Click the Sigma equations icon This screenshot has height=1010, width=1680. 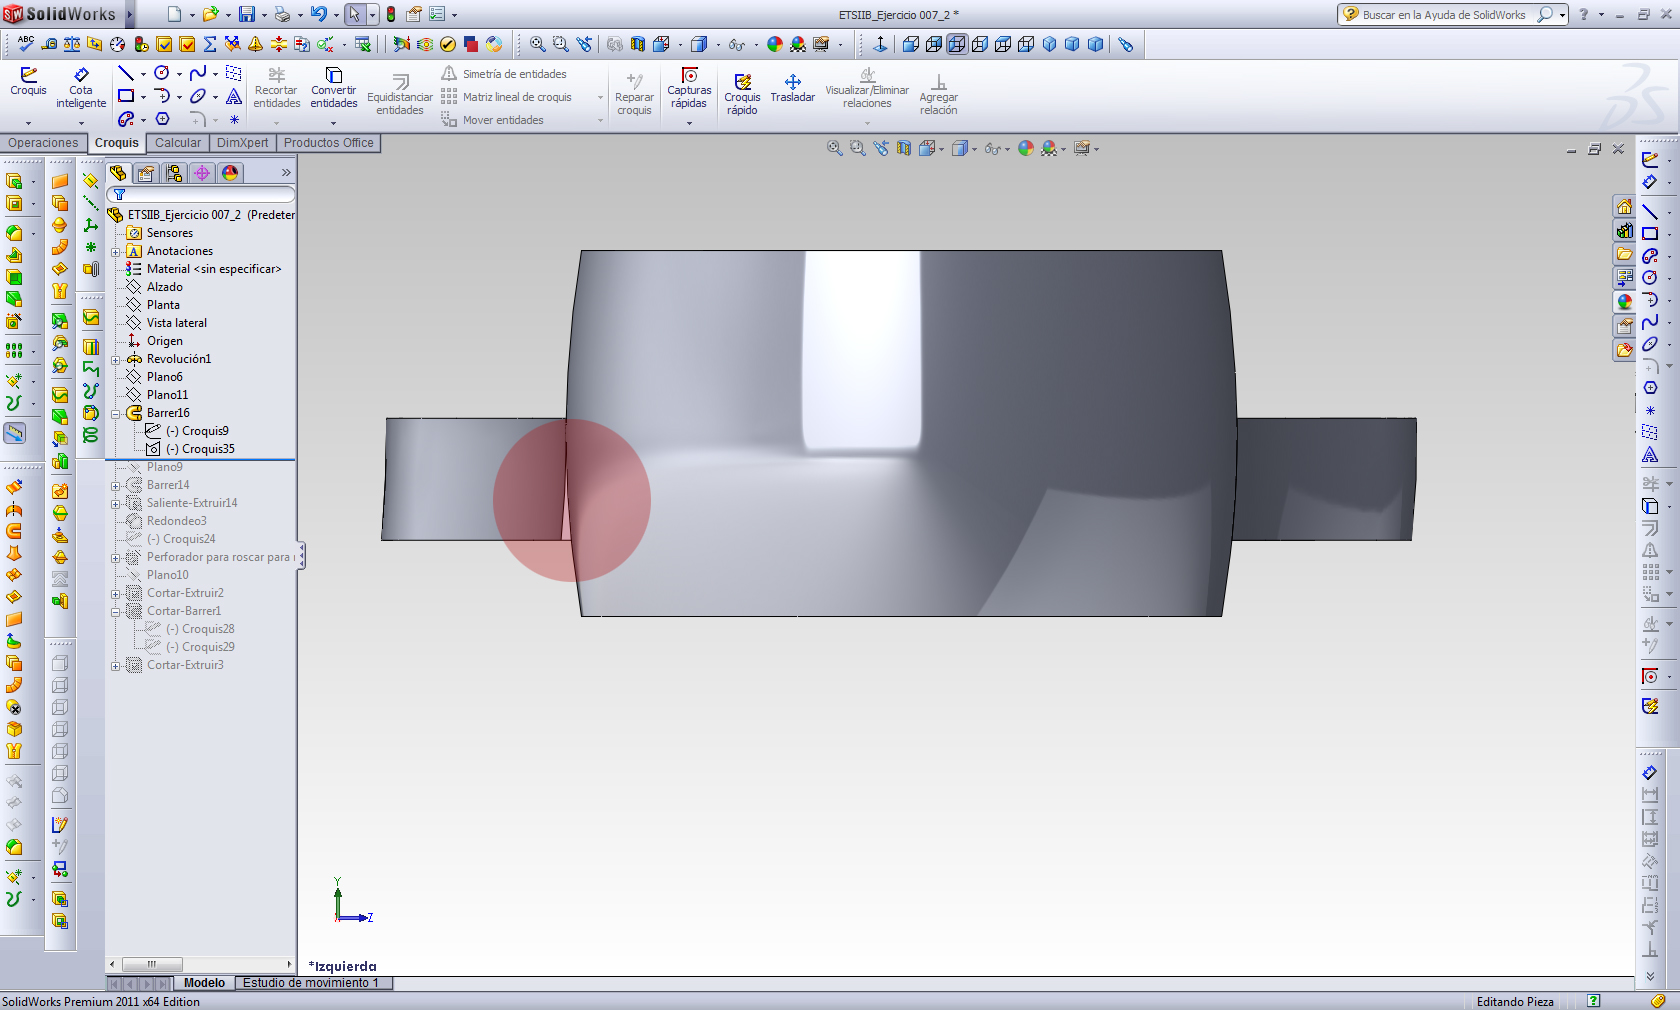pyautogui.click(x=210, y=44)
